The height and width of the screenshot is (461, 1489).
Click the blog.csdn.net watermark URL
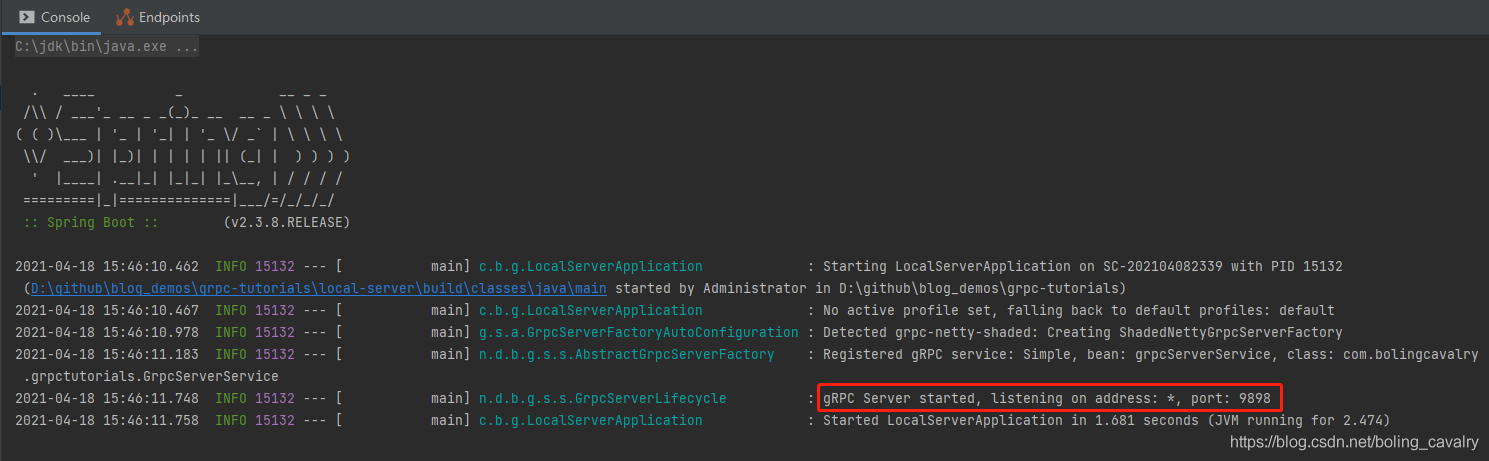click(x=1355, y=441)
